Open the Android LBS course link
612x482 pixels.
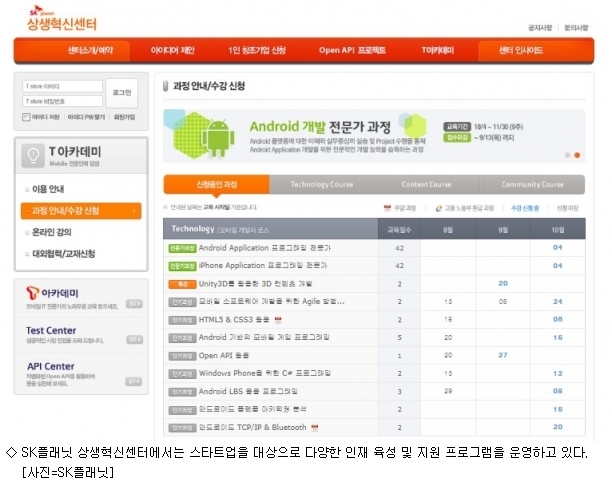click(248, 391)
